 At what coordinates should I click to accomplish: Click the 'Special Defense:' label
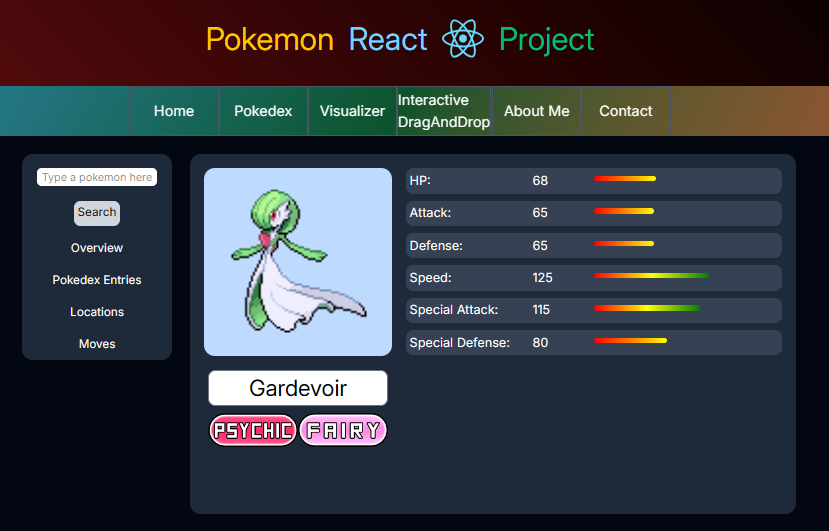[459, 343]
